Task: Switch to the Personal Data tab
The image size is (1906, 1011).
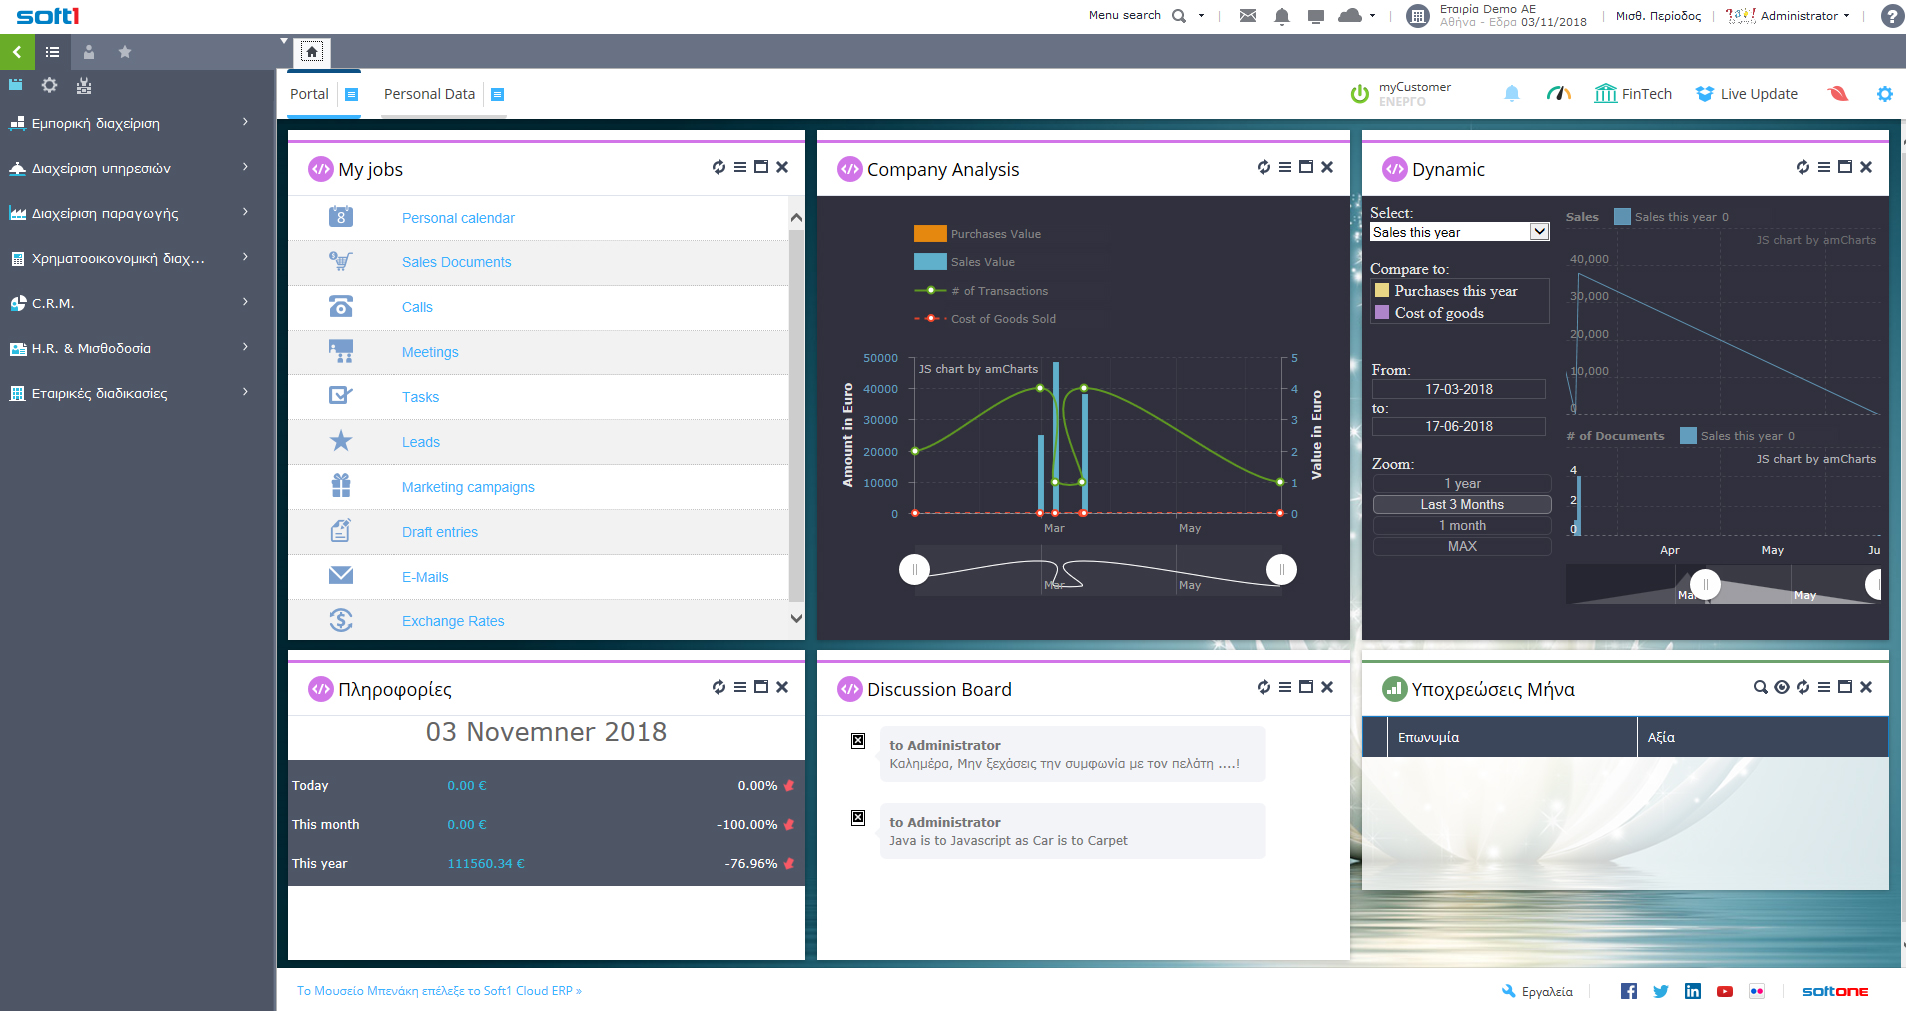Action: pos(429,94)
